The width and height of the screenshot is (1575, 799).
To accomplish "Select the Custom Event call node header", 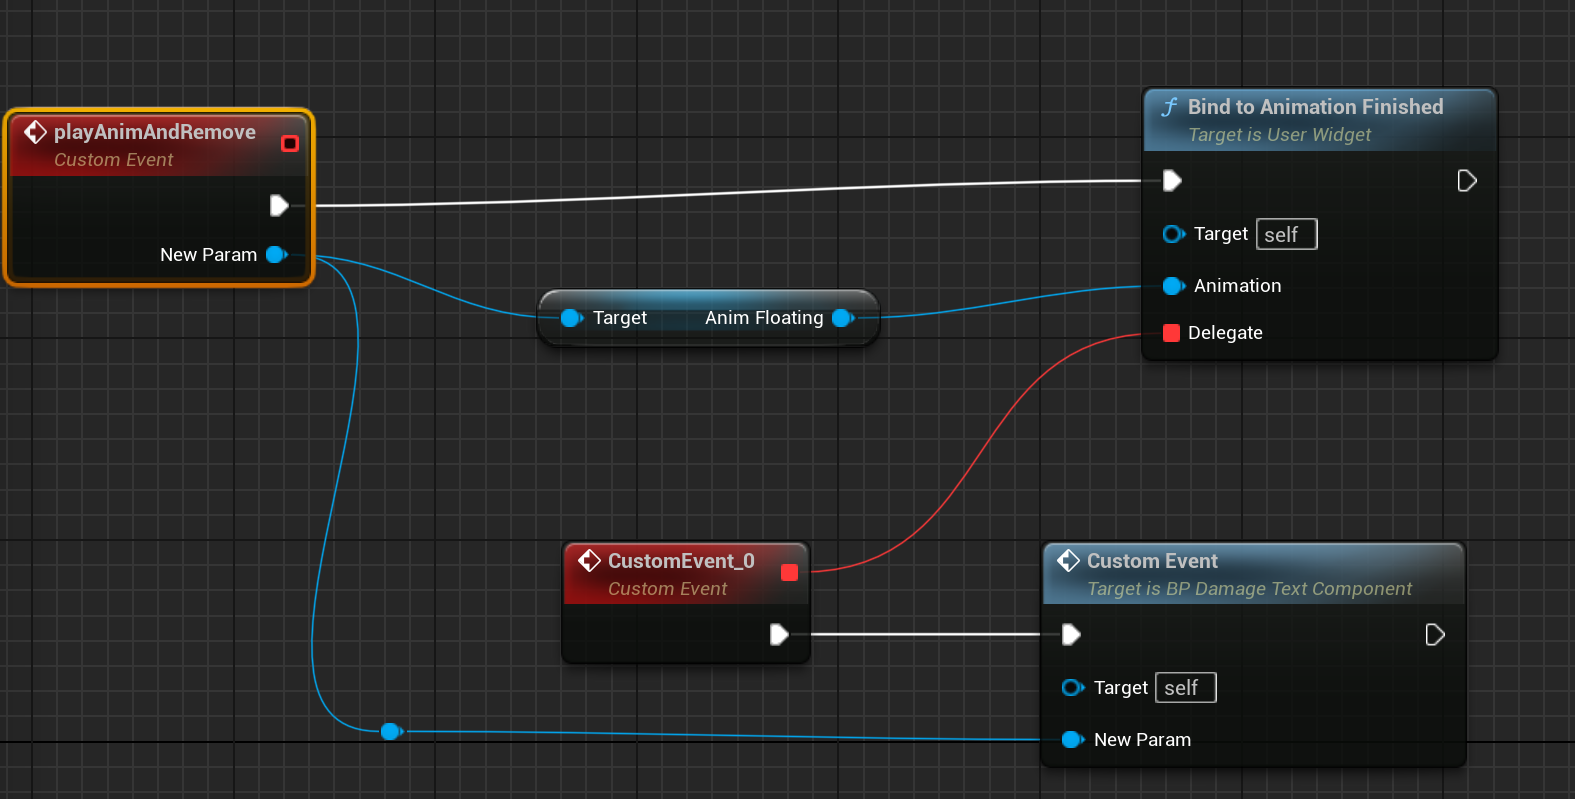I will pyautogui.click(x=1253, y=574).
